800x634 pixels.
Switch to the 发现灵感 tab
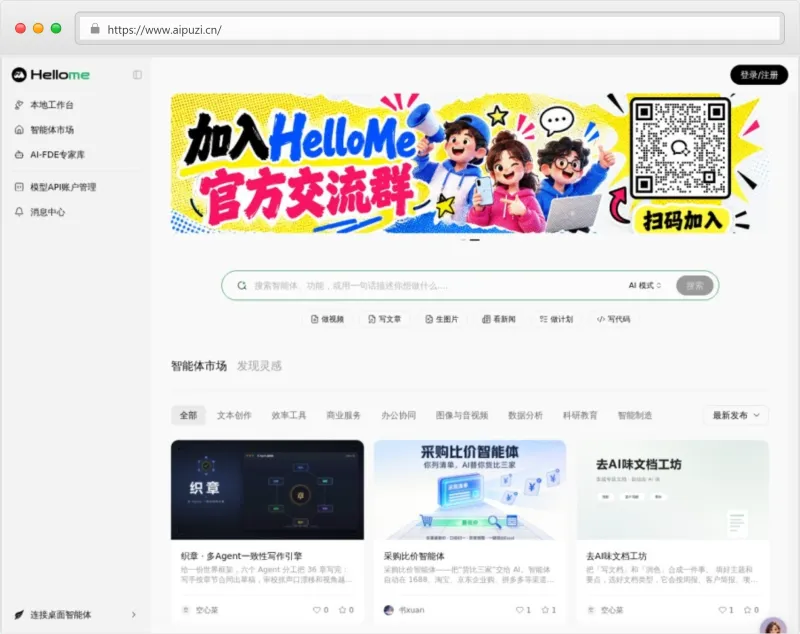(259, 366)
